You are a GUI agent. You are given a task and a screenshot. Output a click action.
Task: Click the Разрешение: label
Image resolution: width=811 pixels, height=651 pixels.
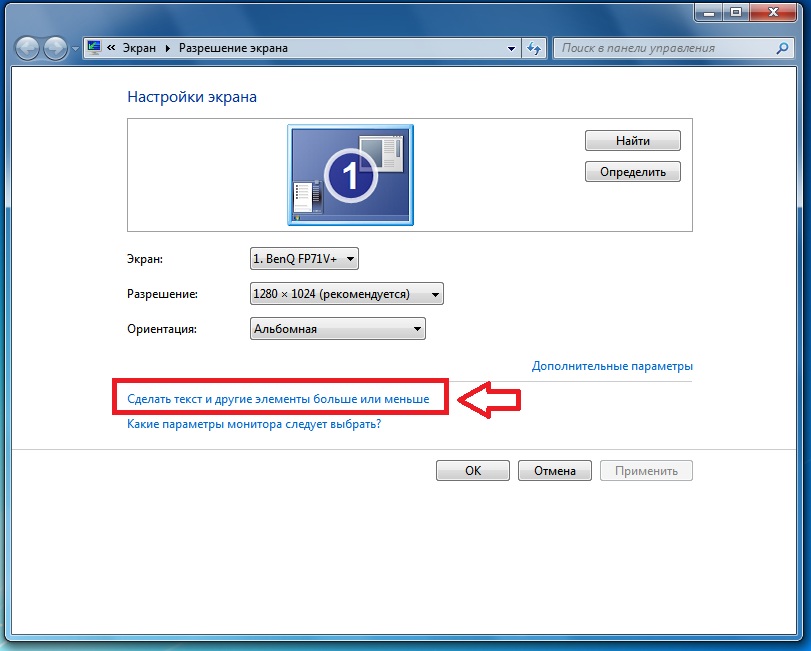click(x=162, y=294)
